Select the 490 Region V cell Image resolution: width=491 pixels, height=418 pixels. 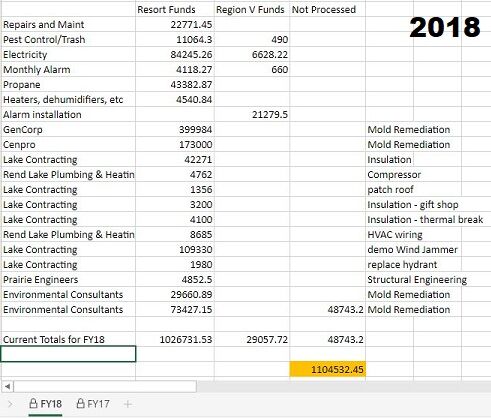coord(252,39)
